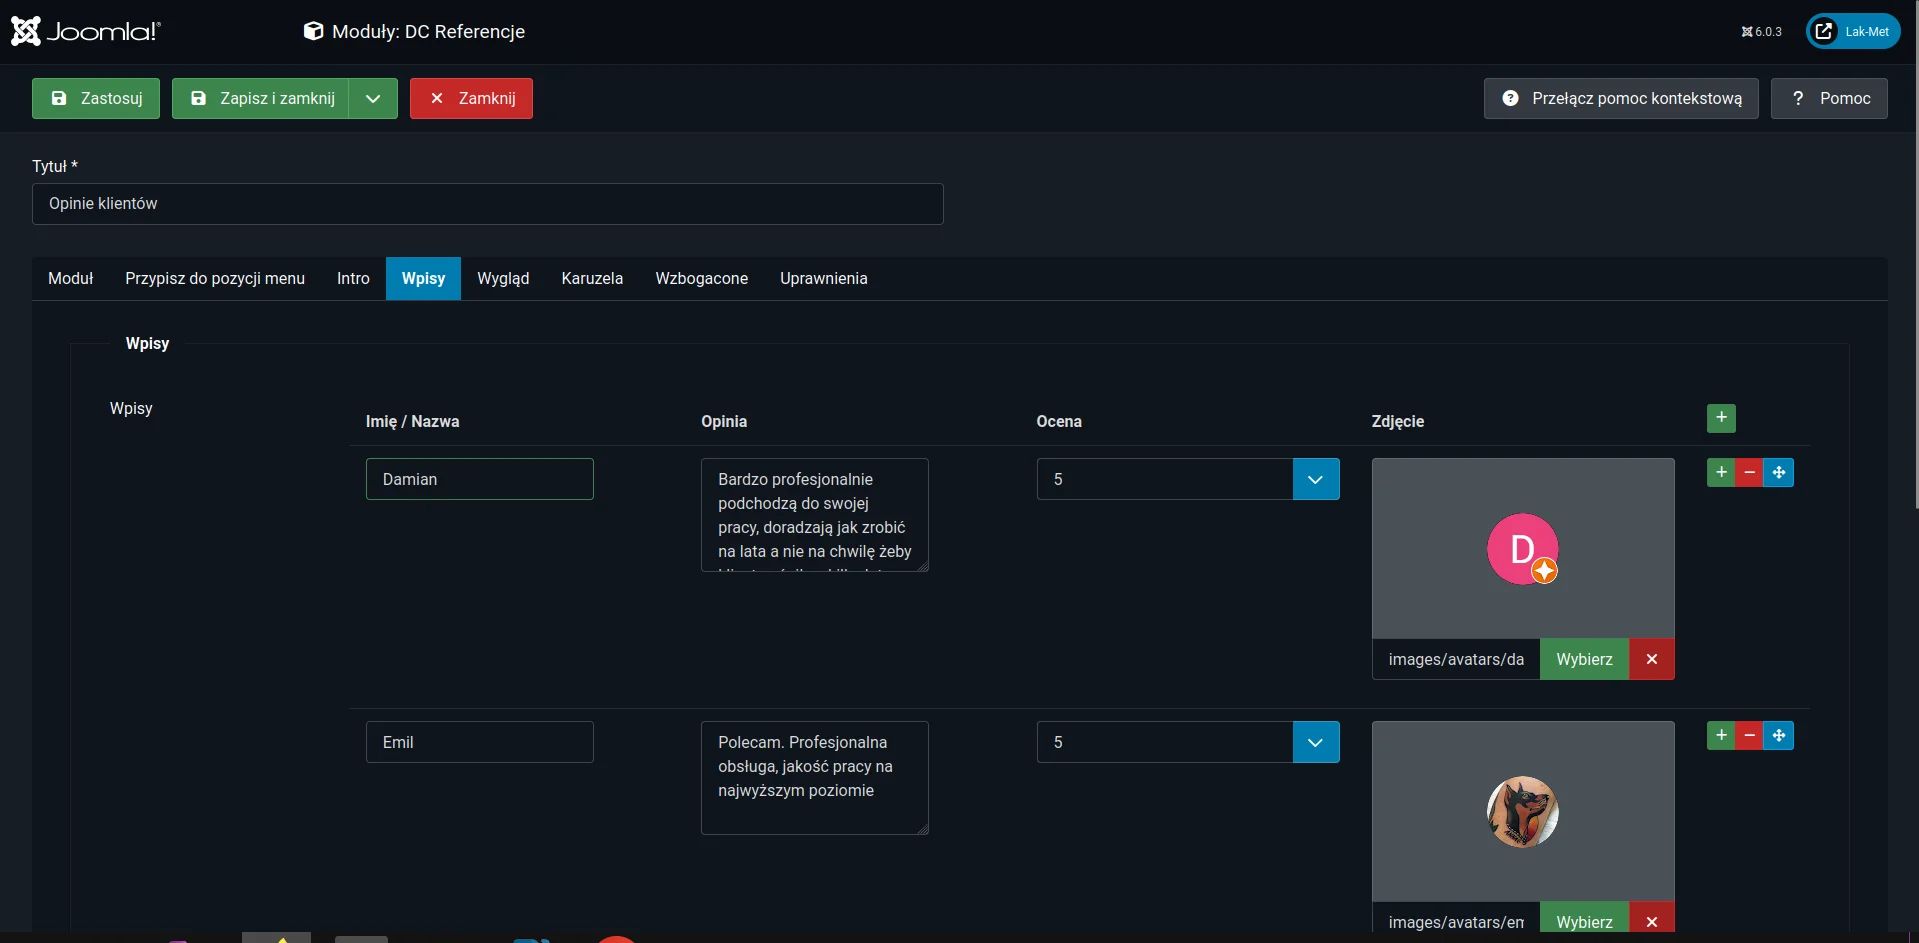Click Wybierz to choose Damian's photo

click(1584, 659)
